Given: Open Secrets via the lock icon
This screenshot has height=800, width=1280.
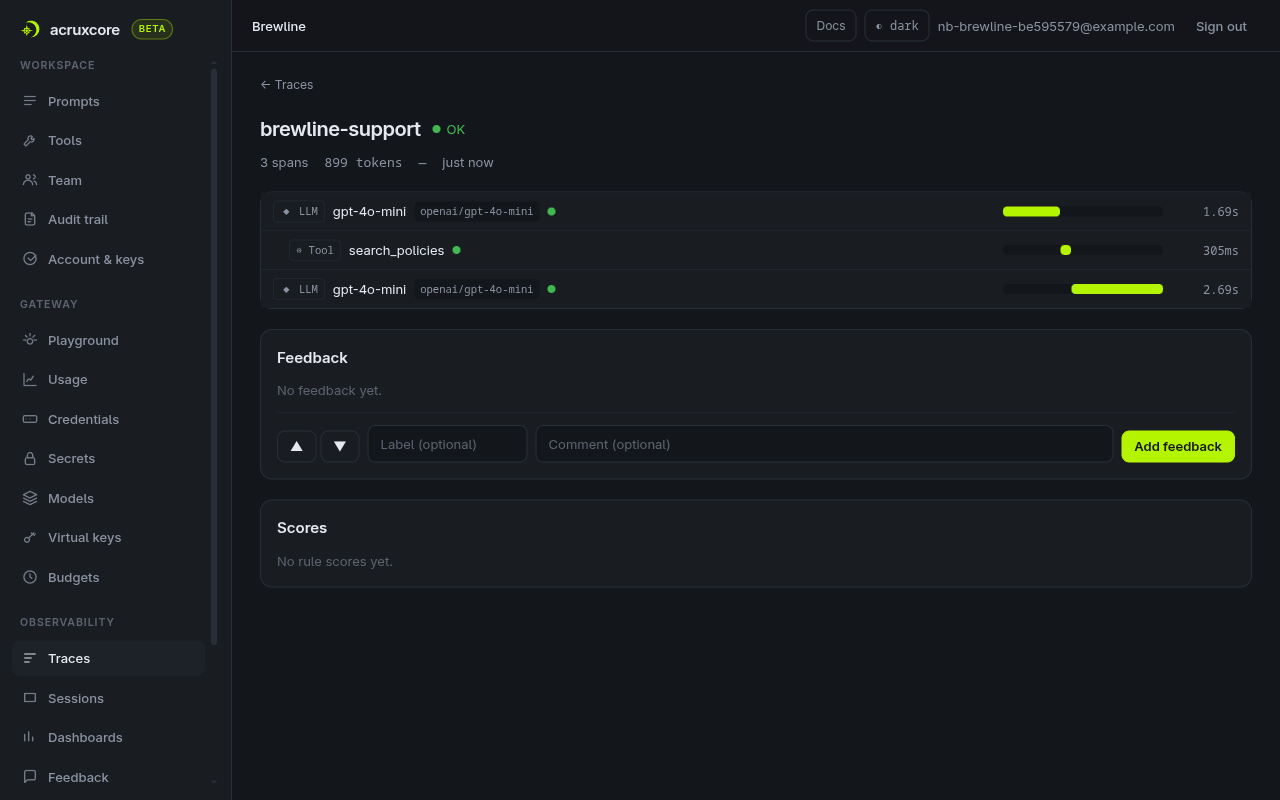Looking at the screenshot, I should click(30, 458).
